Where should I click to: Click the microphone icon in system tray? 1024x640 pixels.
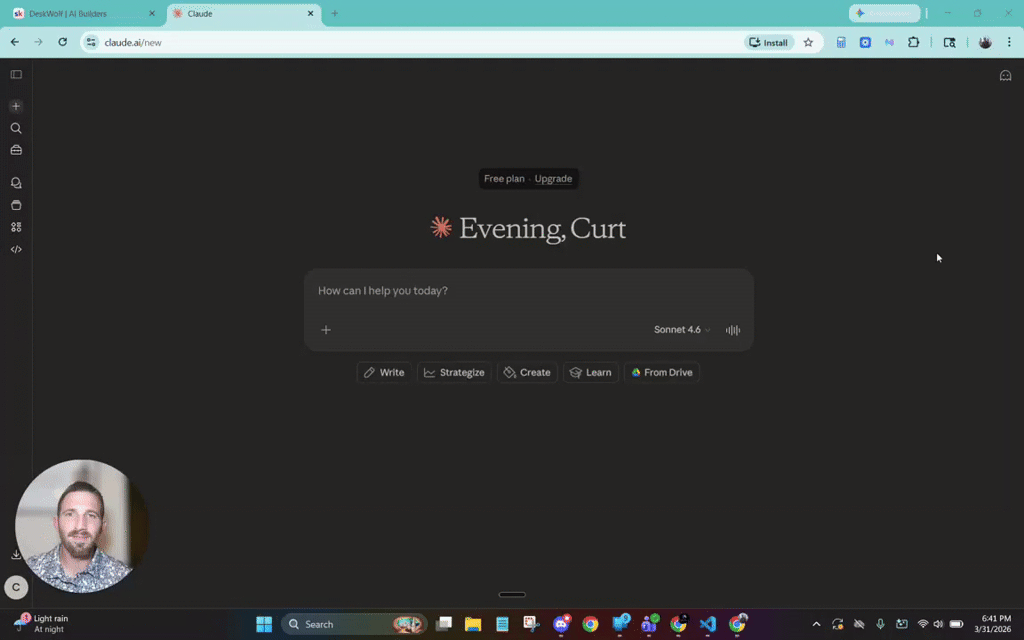[x=880, y=624]
